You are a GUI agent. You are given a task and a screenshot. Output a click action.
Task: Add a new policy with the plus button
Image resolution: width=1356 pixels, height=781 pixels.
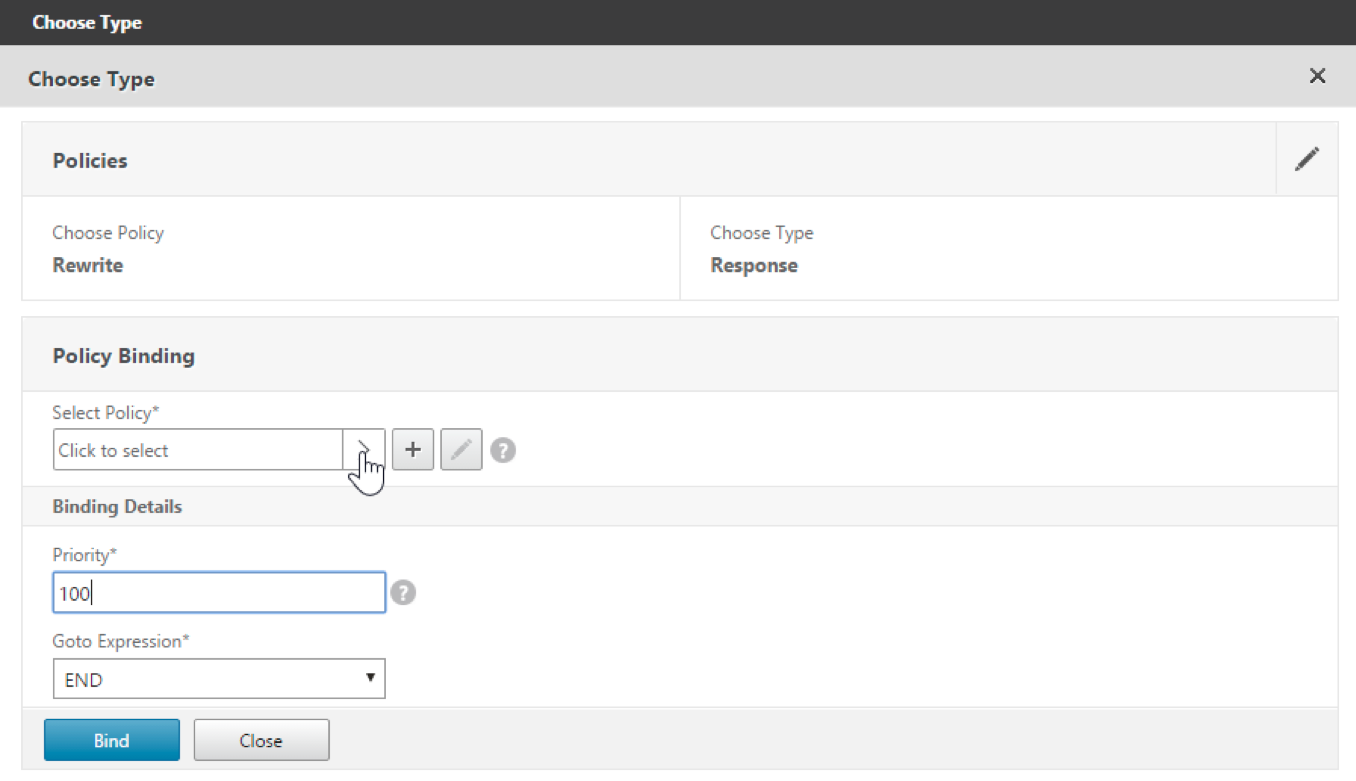(413, 450)
